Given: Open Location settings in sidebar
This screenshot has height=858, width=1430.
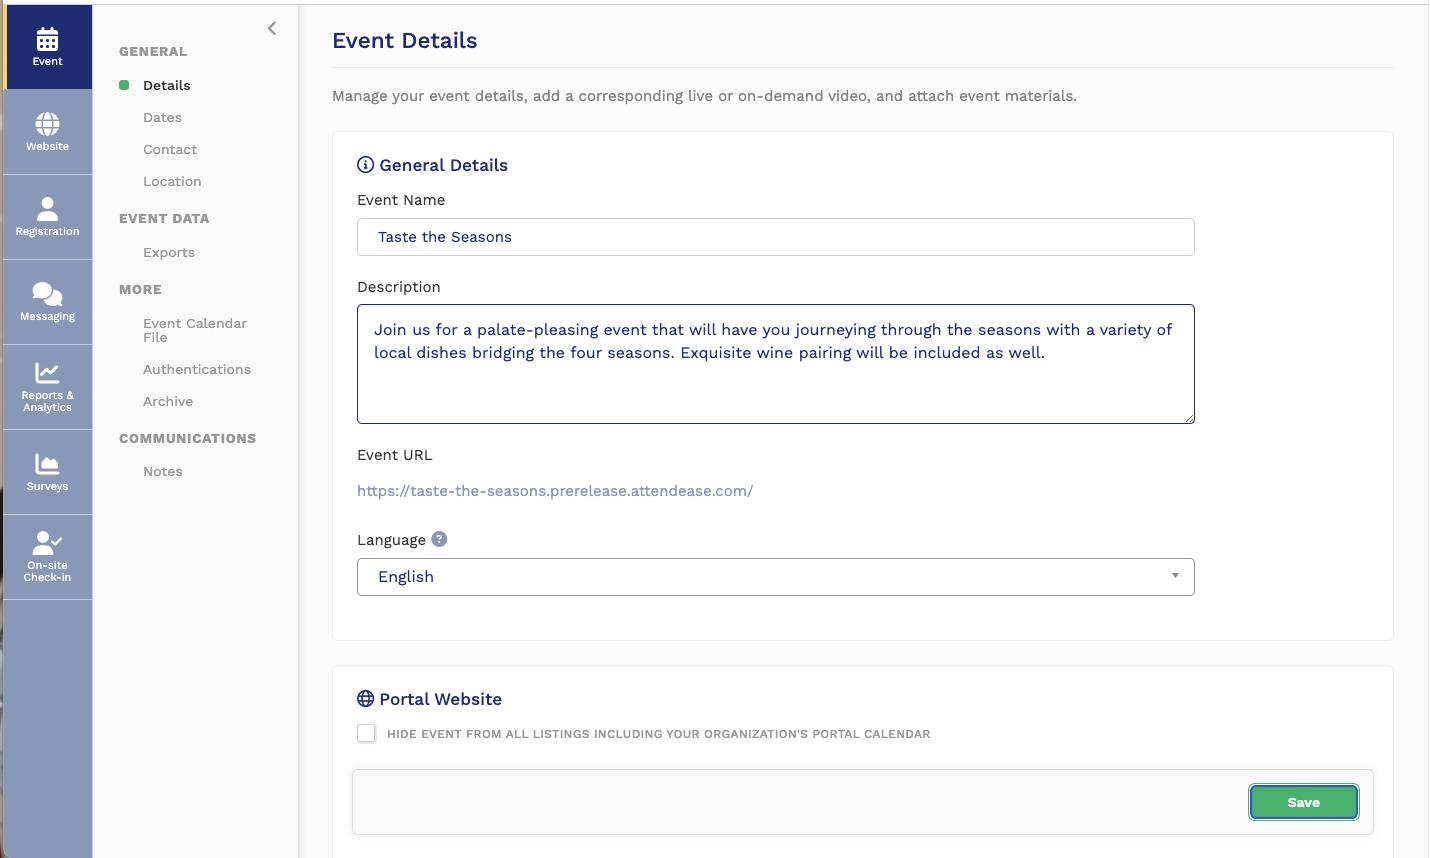Looking at the screenshot, I should pos(172,181).
